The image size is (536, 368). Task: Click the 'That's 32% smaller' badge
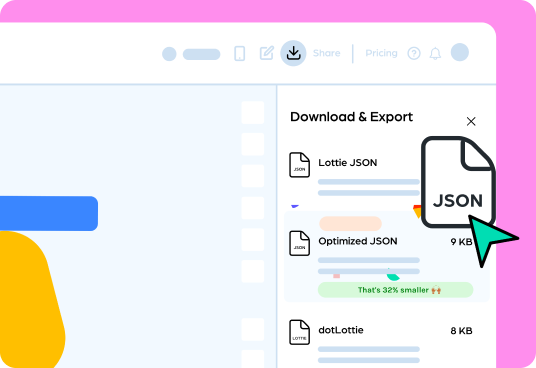click(396, 290)
